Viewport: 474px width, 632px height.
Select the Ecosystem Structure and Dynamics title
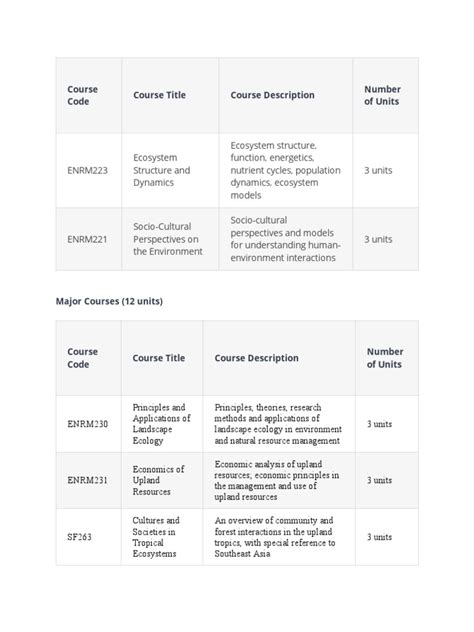click(x=162, y=170)
